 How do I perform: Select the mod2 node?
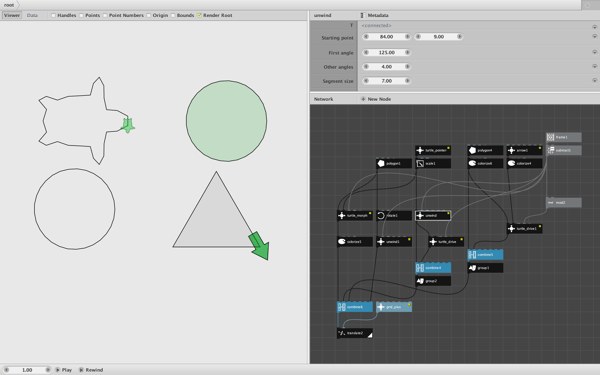(x=564, y=202)
